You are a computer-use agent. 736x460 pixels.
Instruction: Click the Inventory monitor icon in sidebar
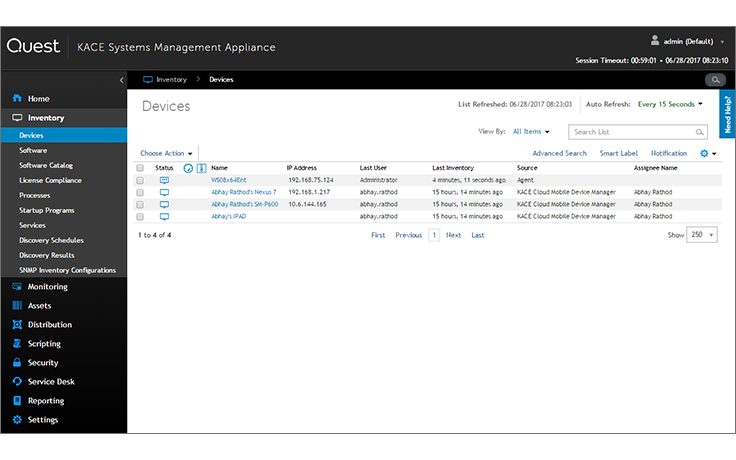tap(17, 117)
